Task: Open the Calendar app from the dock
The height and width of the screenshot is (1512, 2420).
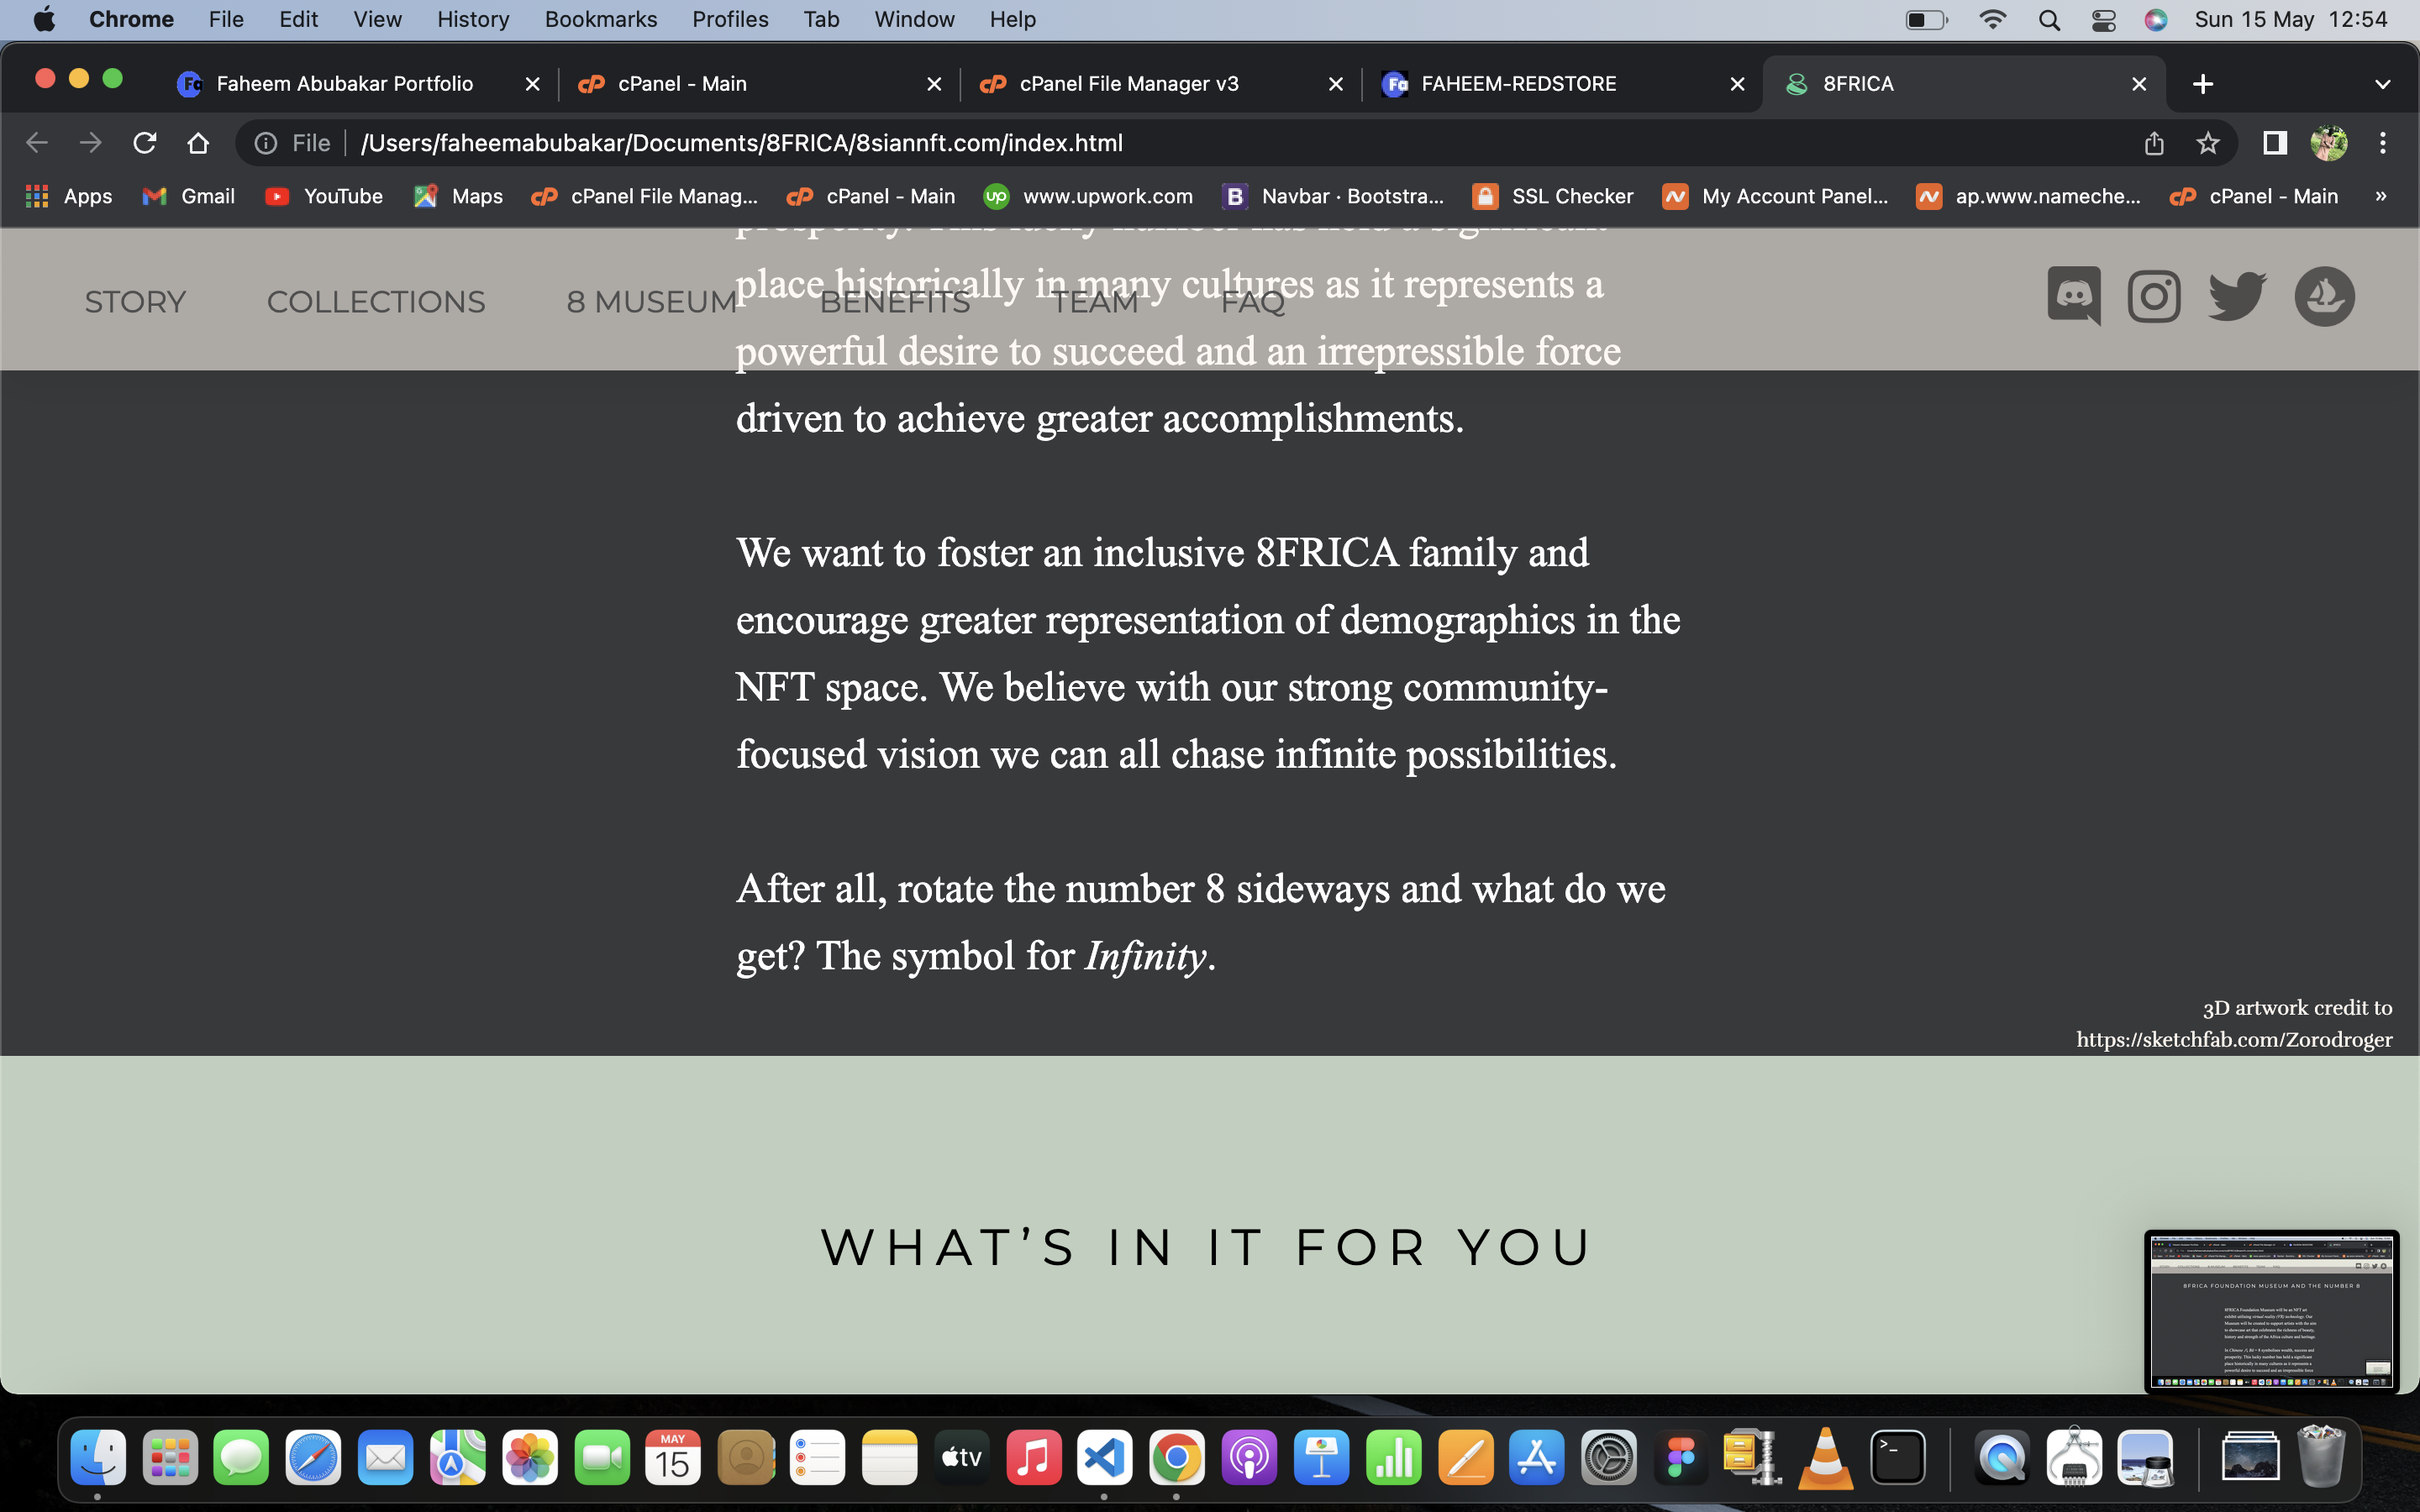Action: [673, 1457]
